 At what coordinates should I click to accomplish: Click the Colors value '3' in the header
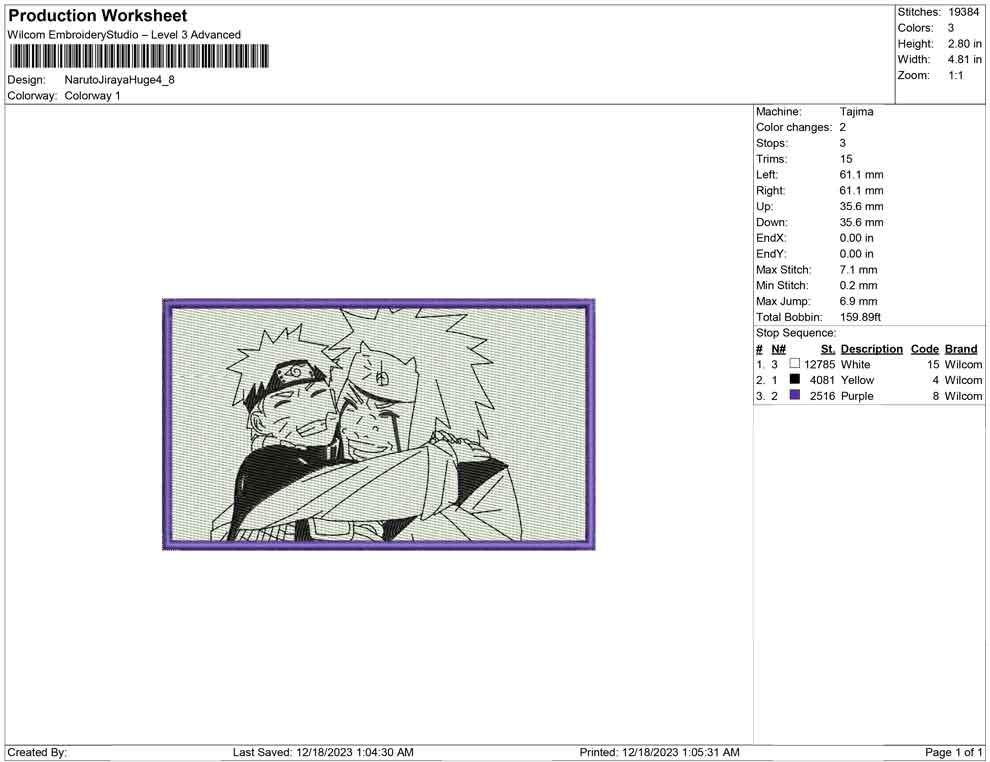[x=951, y=28]
